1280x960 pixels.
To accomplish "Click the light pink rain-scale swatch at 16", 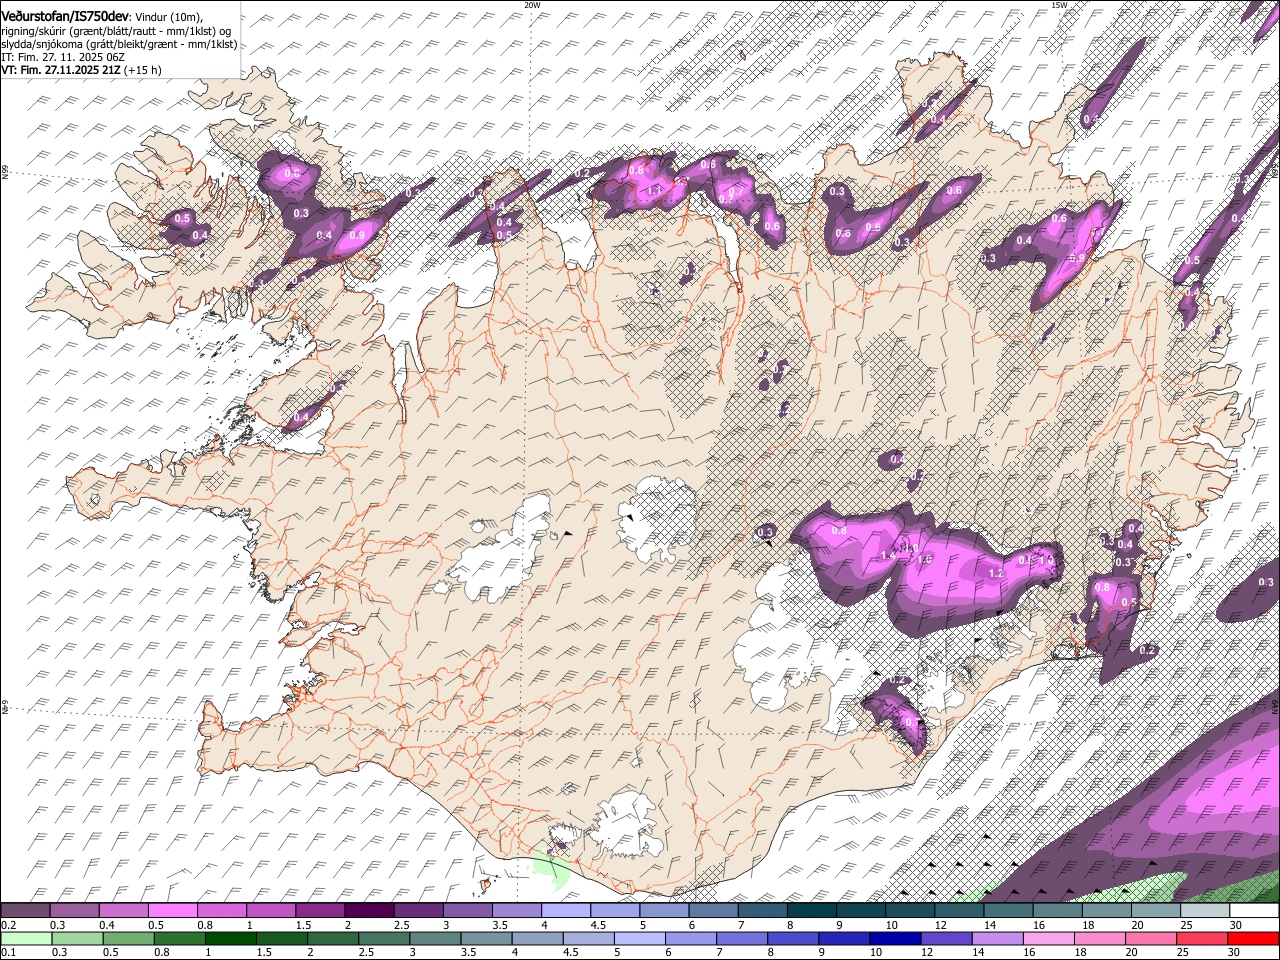I will (1049, 938).
